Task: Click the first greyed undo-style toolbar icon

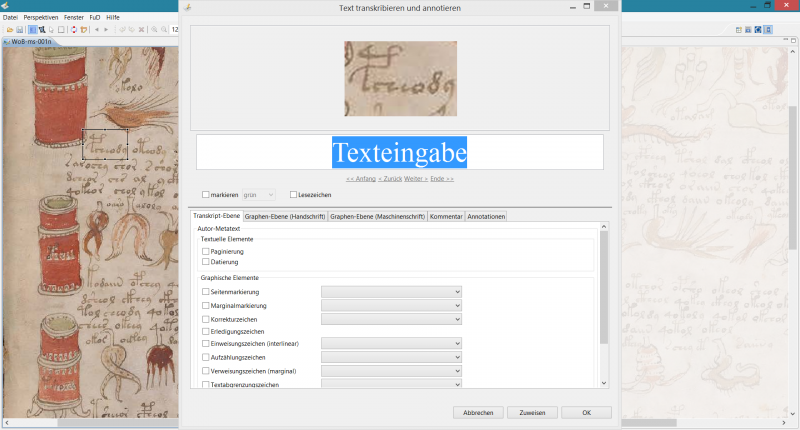Action: (122, 30)
